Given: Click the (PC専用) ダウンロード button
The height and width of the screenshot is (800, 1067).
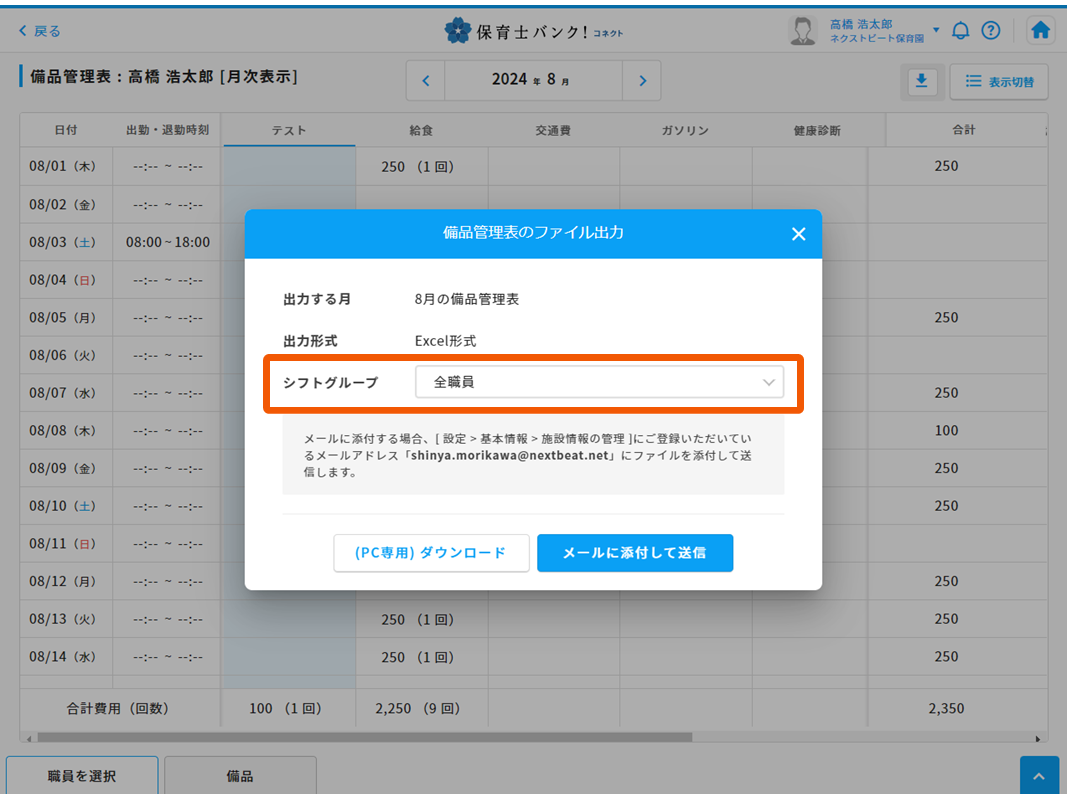Looking at the screenshot, I should (431, 553).
